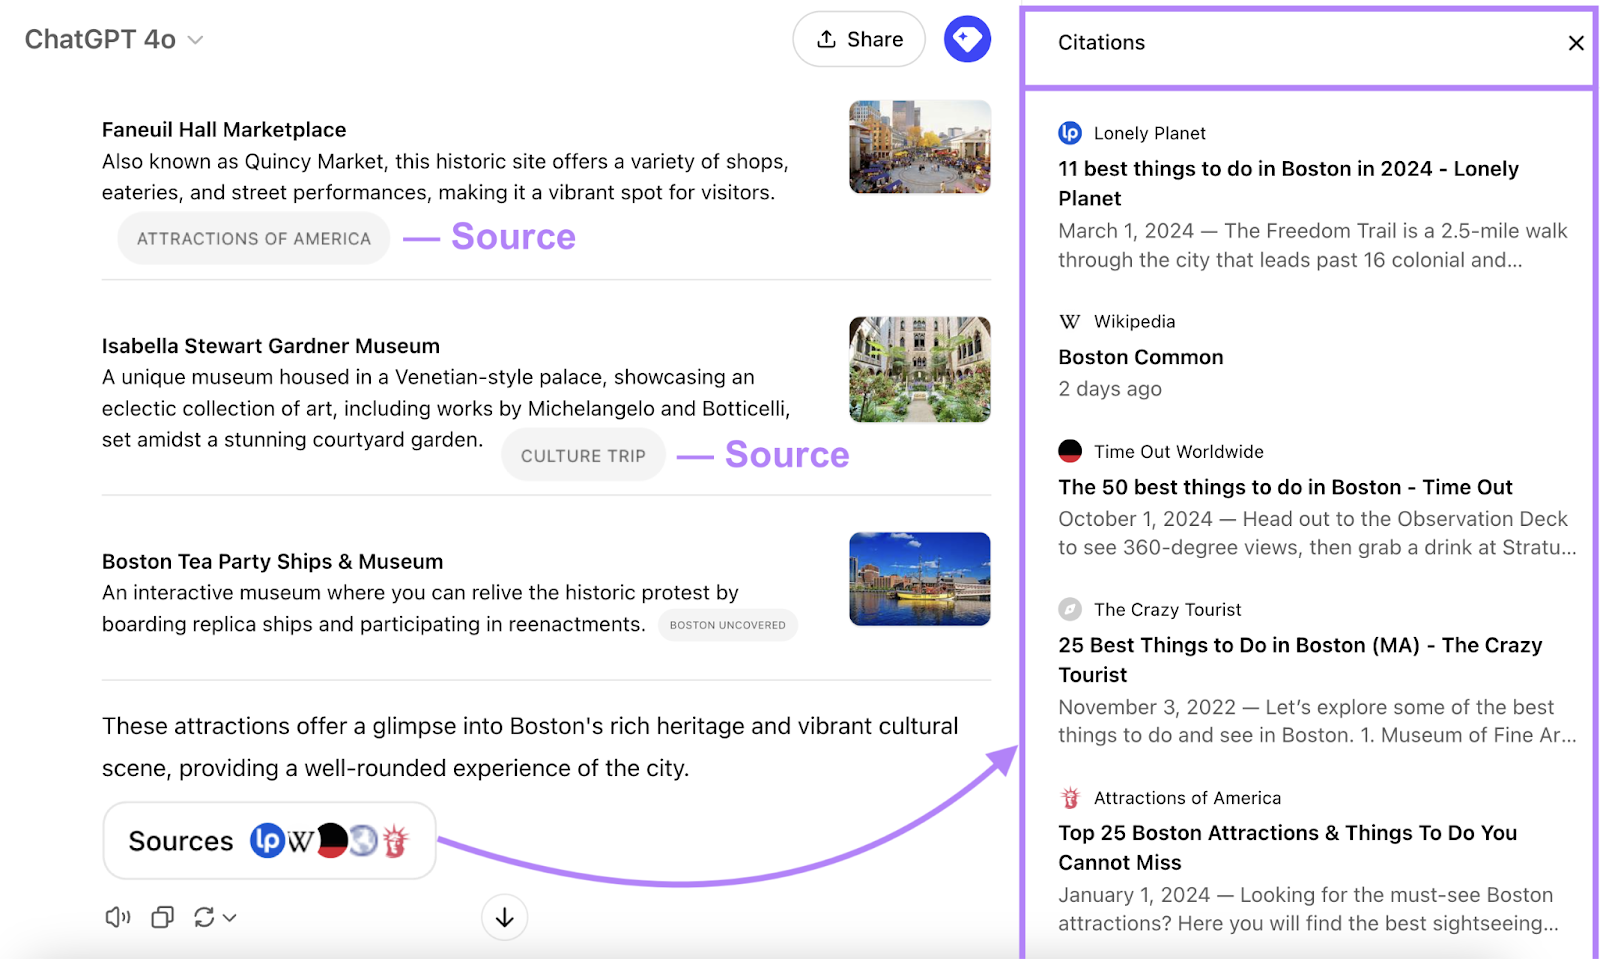Click the Wikipedia favicon in Sources
Viewport: 1600px width, 959px height.
300,841
